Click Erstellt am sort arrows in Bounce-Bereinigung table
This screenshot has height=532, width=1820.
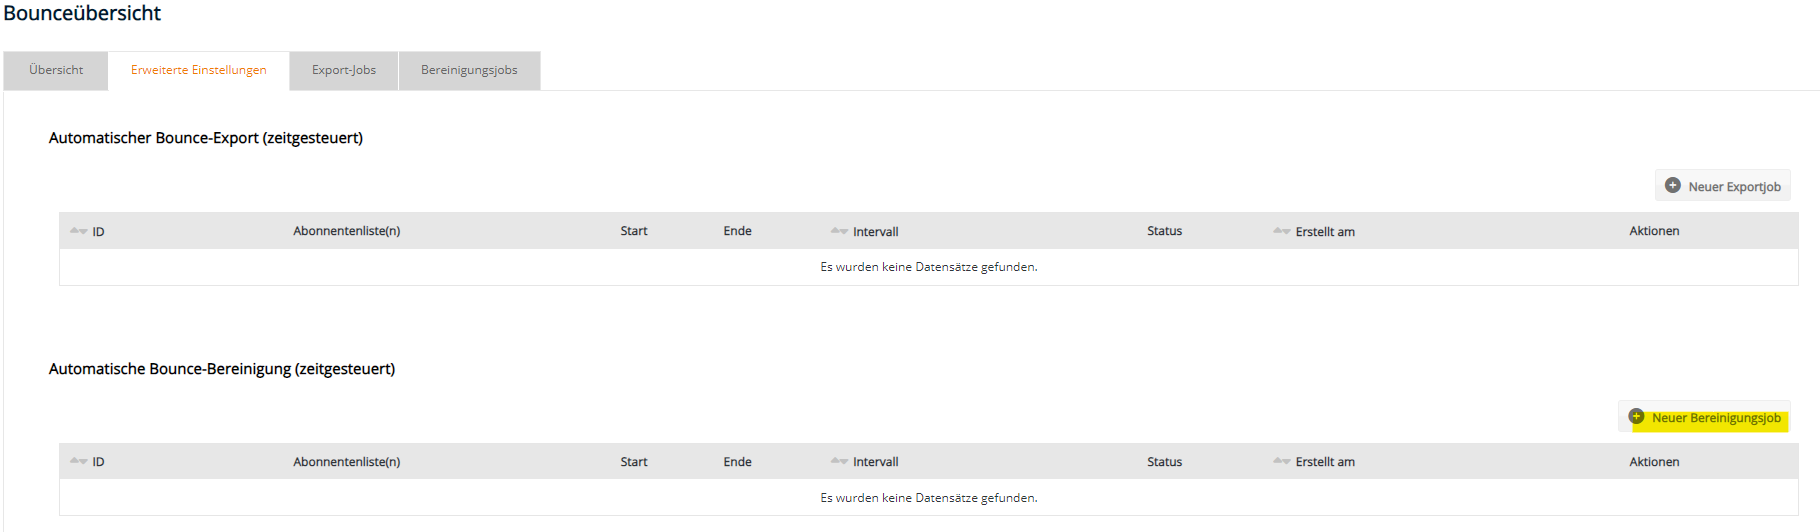tap(1281, 461)
